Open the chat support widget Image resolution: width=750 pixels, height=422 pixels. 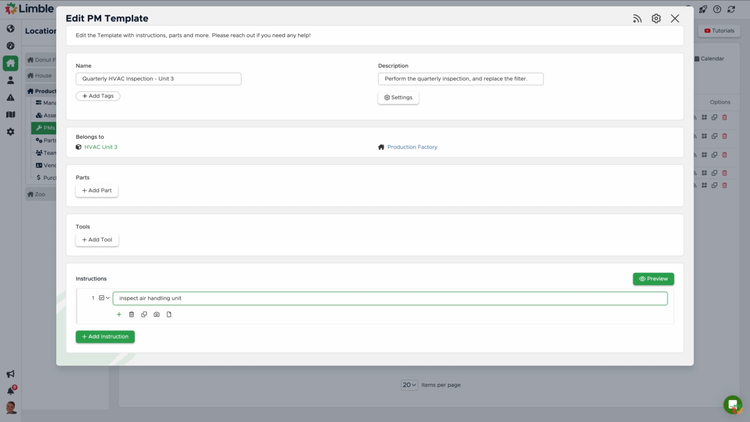click(733, 405)
